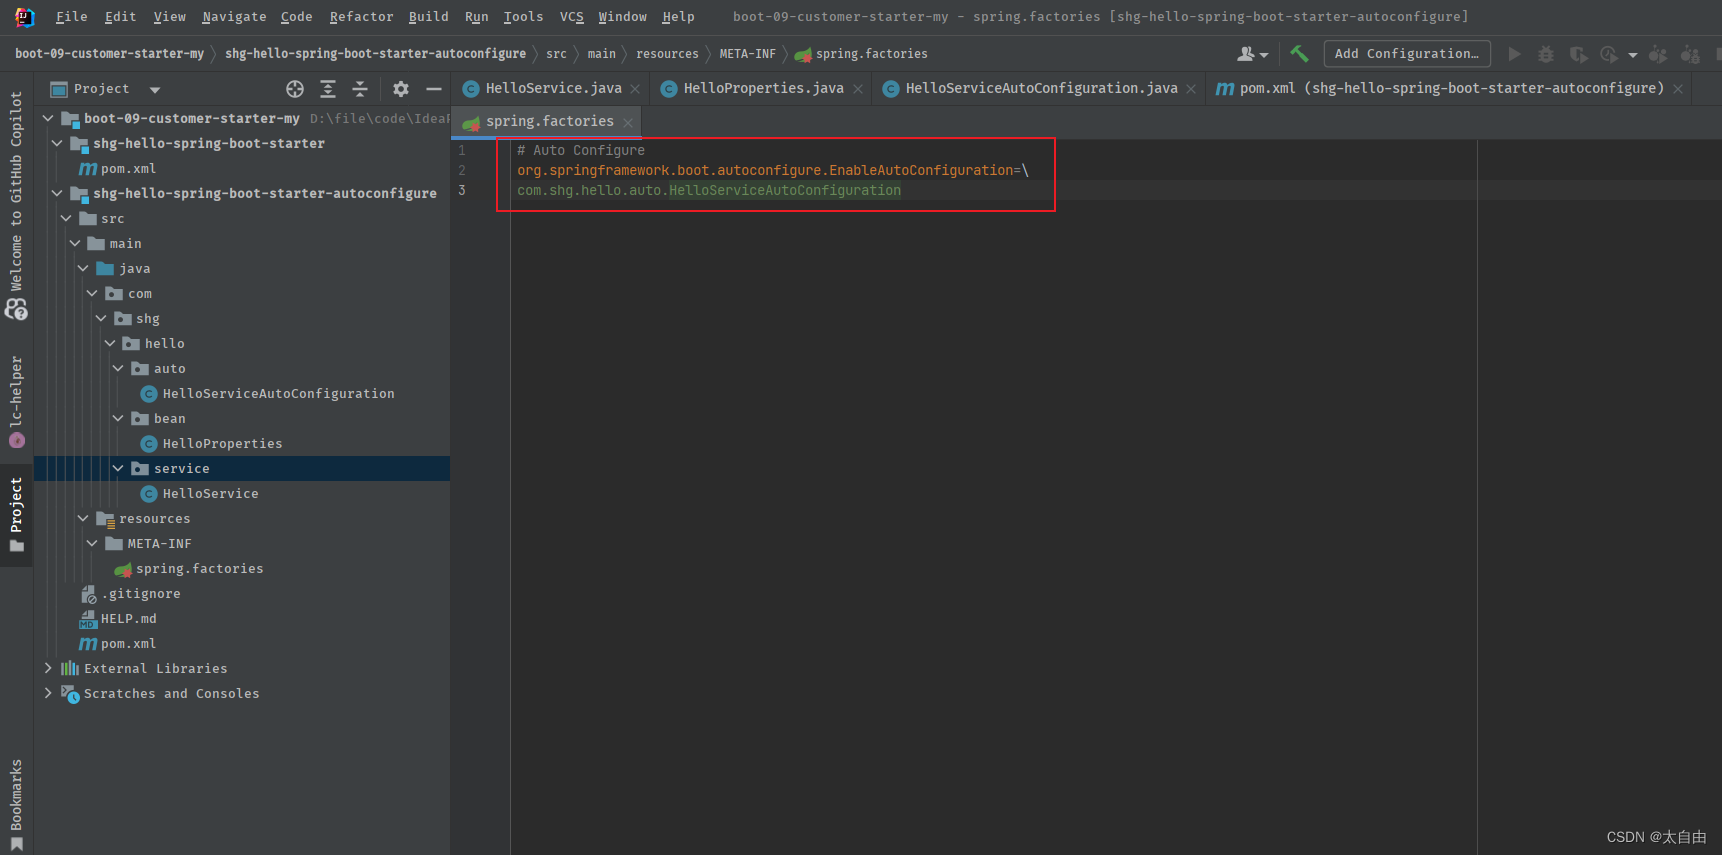Close the pom.xml editor tab

pos(1678,89)
